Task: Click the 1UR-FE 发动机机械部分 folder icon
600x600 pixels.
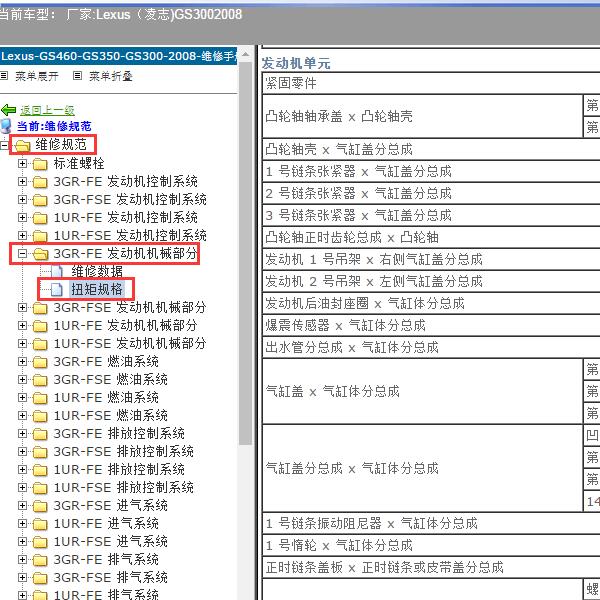Action: coord(40,326)
